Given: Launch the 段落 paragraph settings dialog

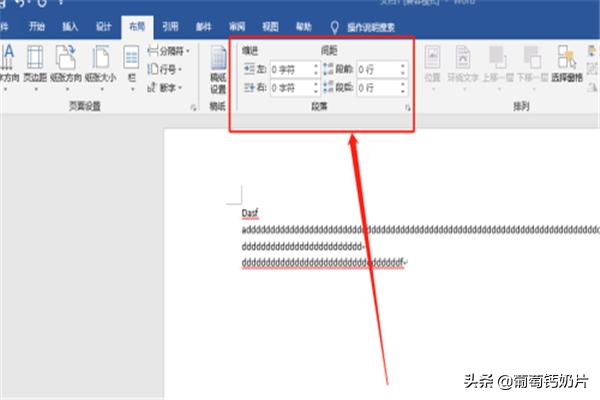Looking at the screenshot, I should pos(408,108).
